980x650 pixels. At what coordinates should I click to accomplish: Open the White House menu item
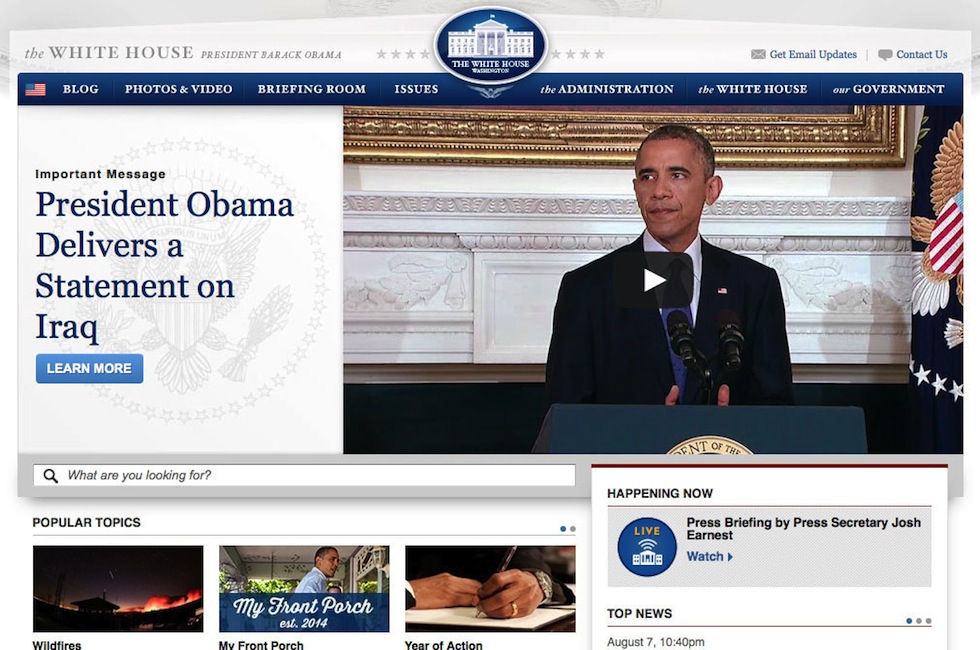[x=752, y=89]
